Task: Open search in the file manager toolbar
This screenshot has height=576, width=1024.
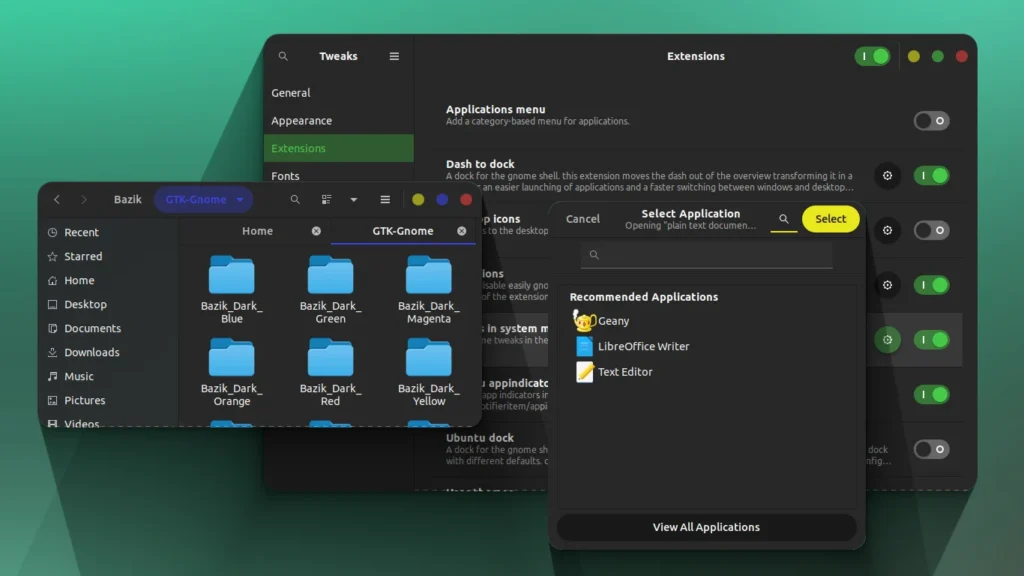Action: (295, 200)
